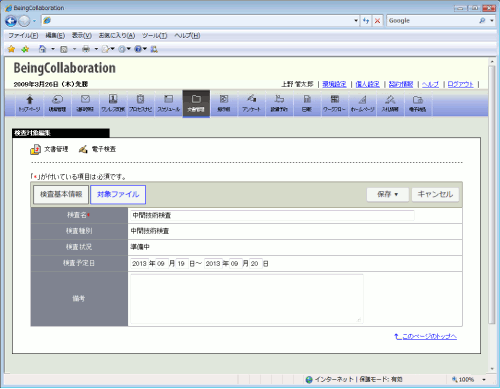Open the zoom level 100% dropdown arrow
500x389 pixels.
[484, 379]
